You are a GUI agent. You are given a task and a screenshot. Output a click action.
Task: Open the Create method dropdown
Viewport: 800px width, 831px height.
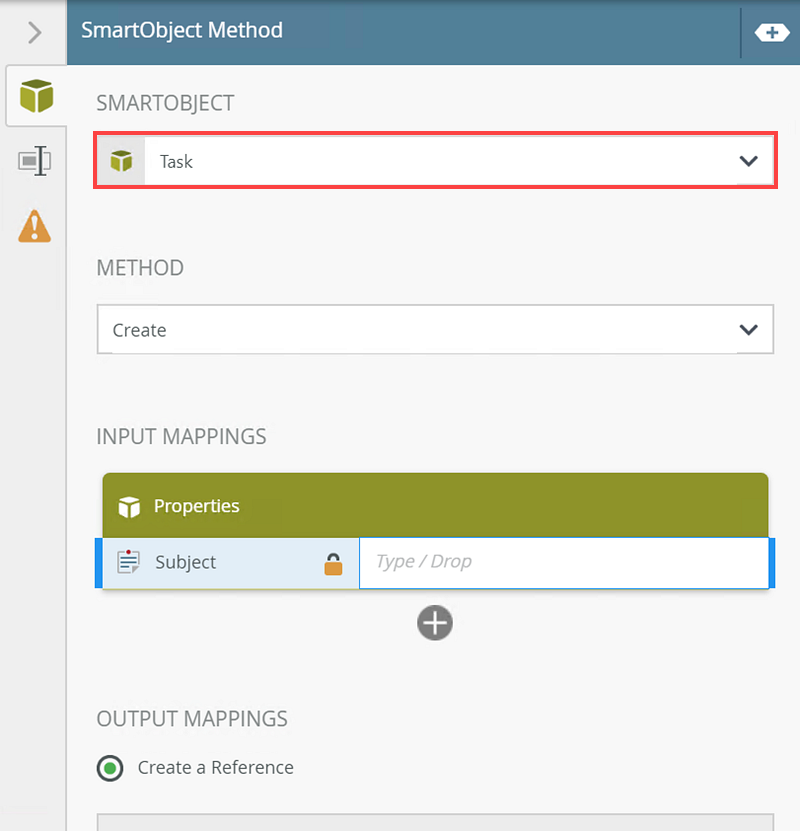click(420, 330)
